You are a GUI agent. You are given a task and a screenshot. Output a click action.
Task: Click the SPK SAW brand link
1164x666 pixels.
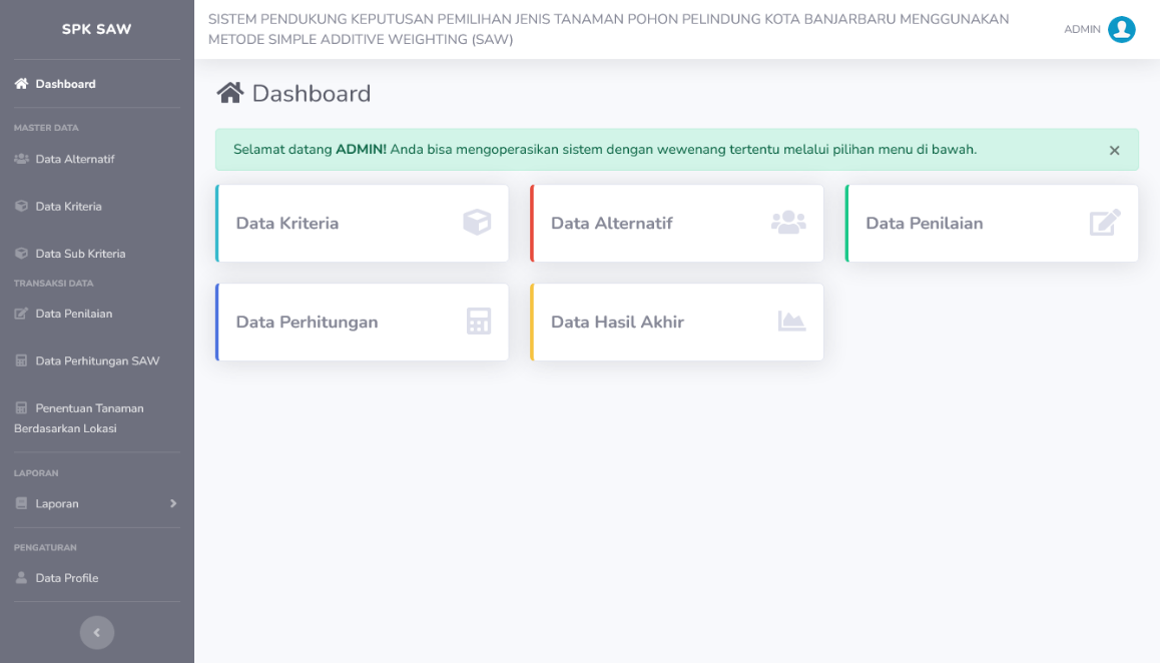point(97,30)
